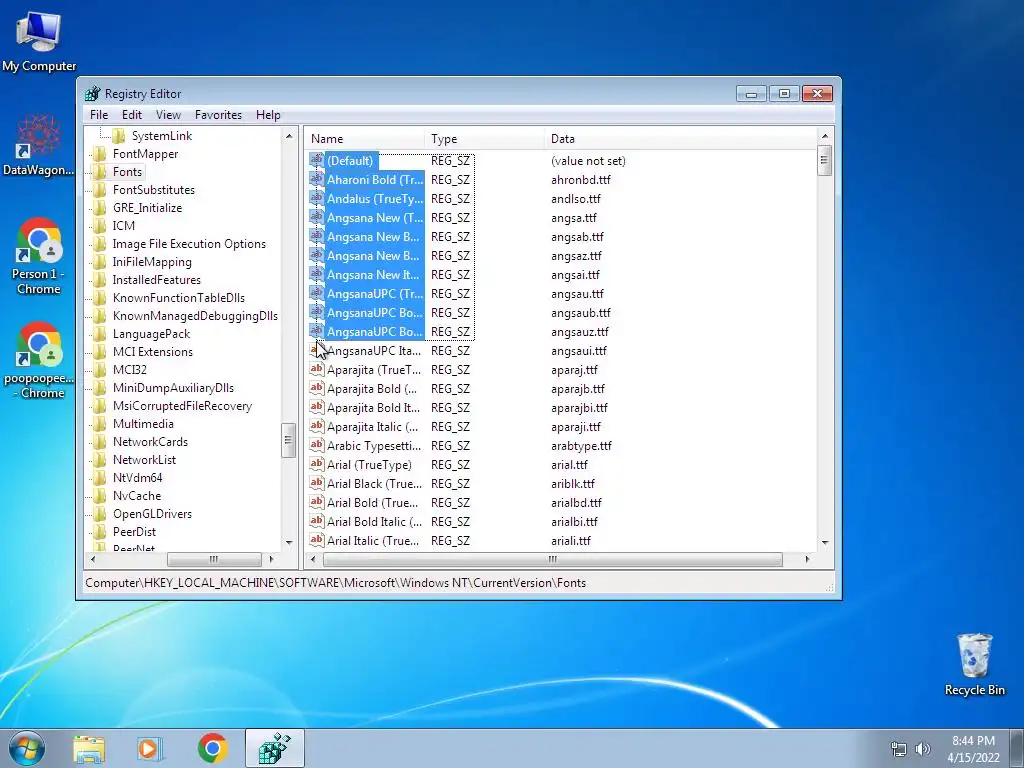The width and height of the screenshot is (1024, 768).
Task: Open the DataWagon desktop shortcut
Action: [39, 145]
